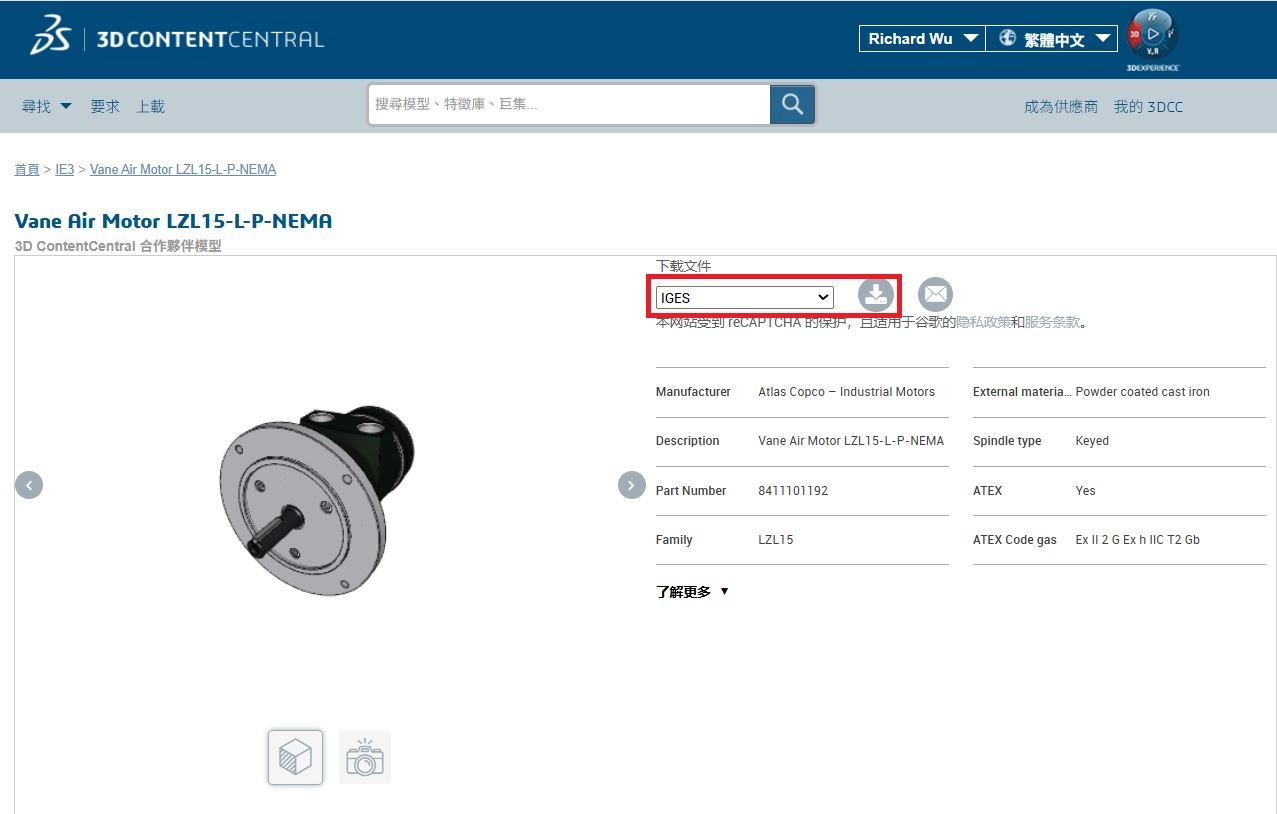
Task: Click ATEX Code gas value text
Action: (1138, 540)
